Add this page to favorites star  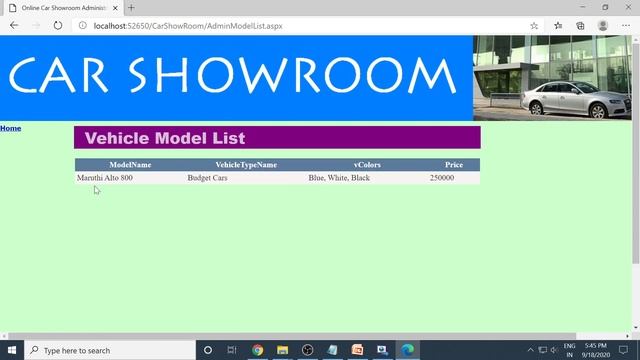tap(534, 26)
